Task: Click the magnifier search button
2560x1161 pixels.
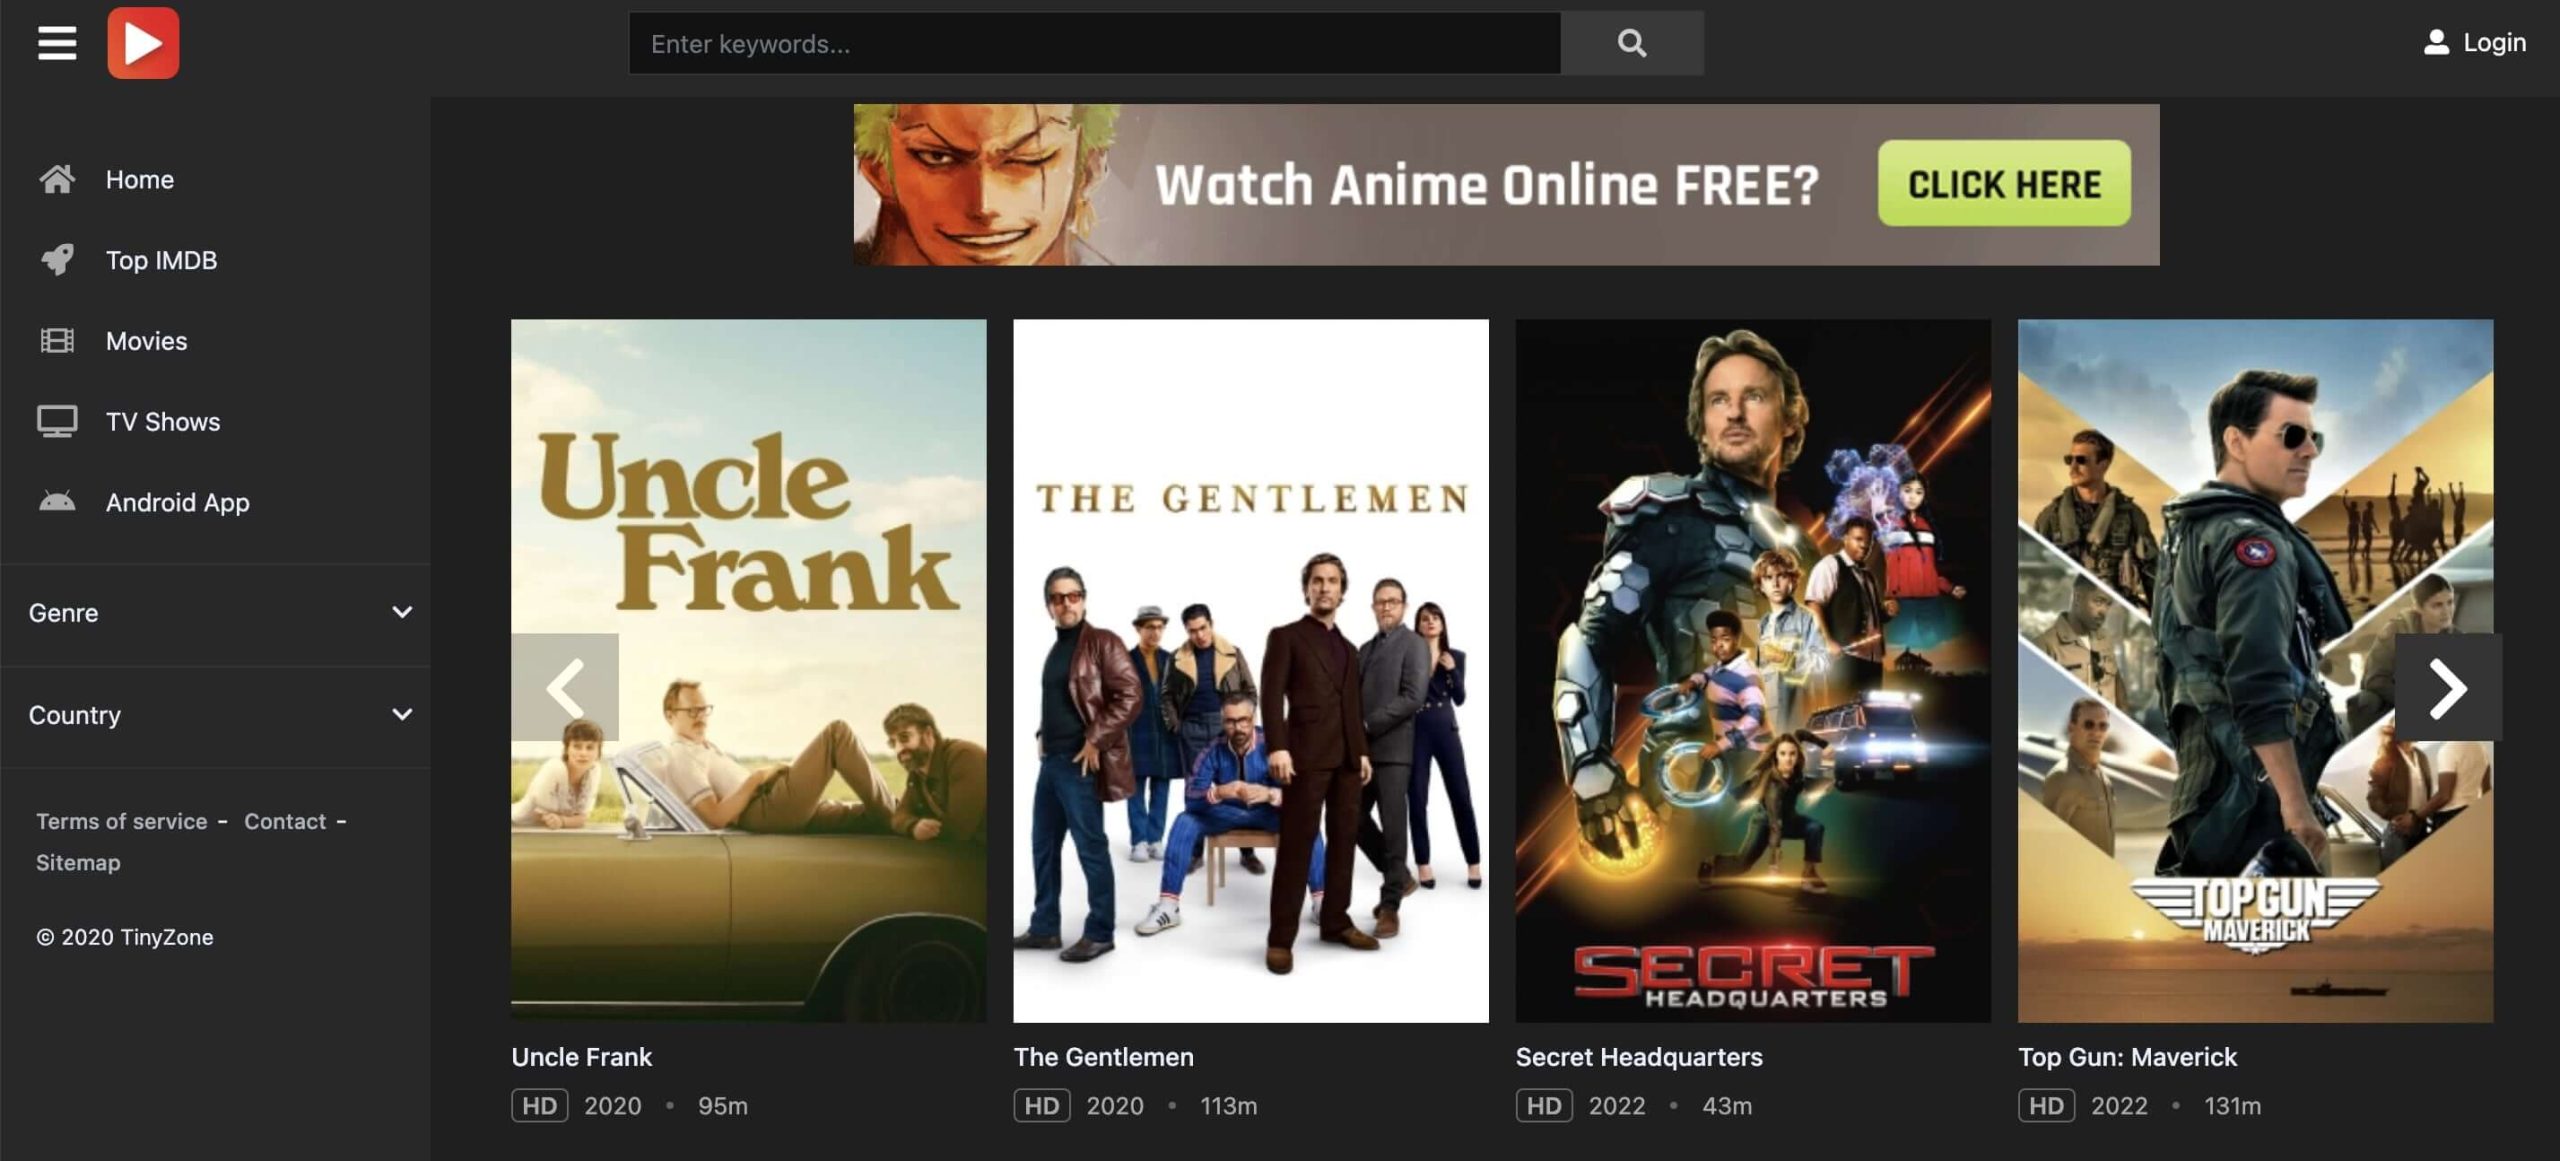Action: tap(1632, 43)
